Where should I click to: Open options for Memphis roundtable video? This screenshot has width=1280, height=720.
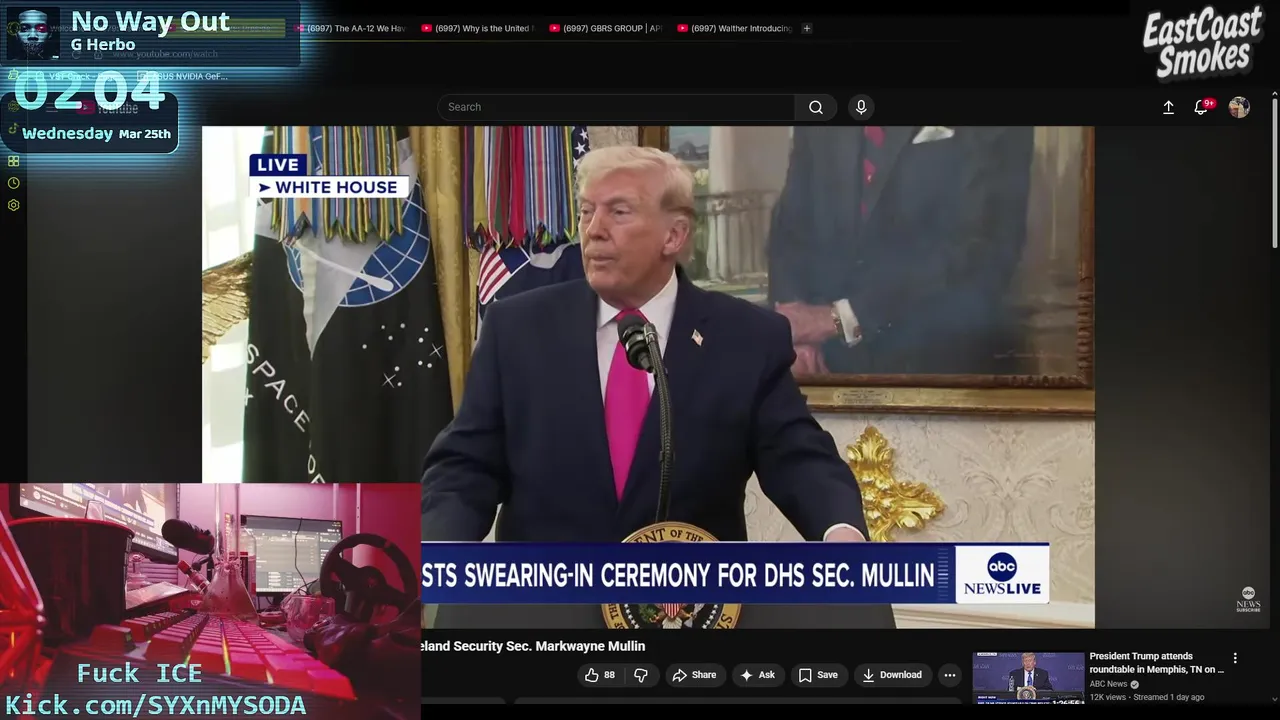coord(1235,658)
